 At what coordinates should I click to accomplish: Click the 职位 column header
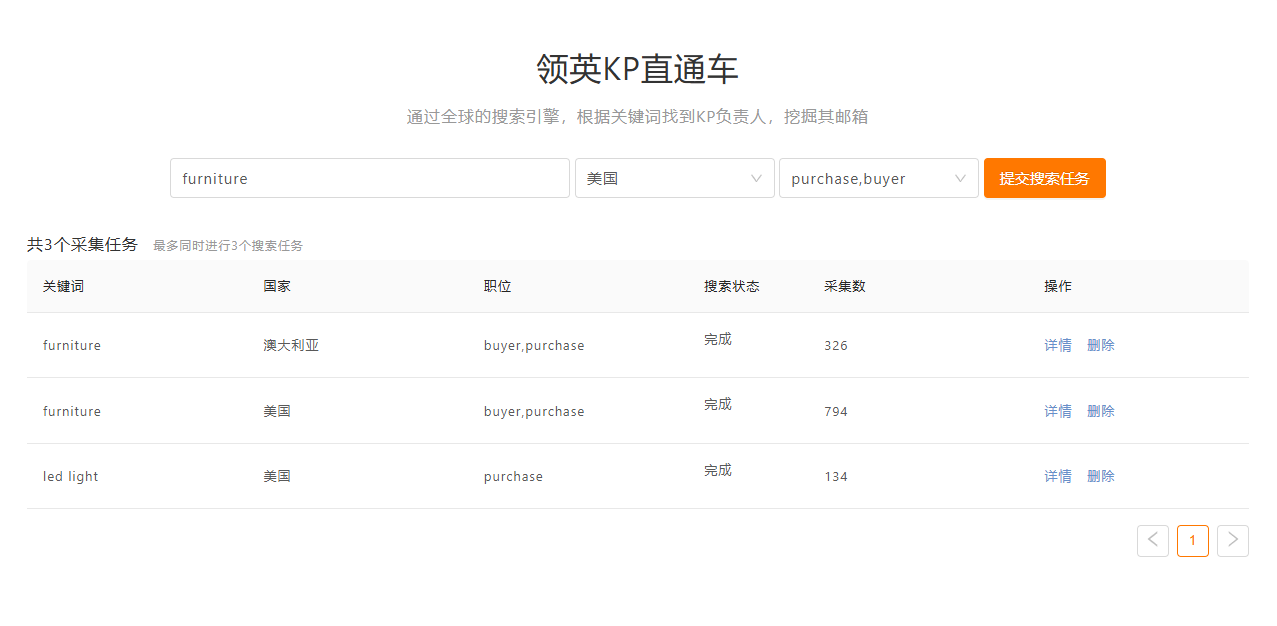point(498,286)
